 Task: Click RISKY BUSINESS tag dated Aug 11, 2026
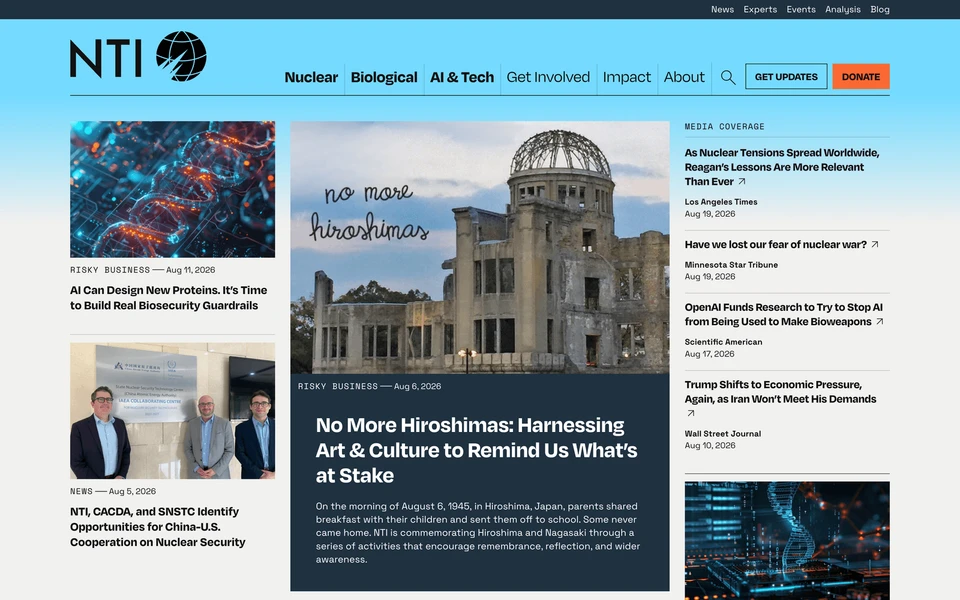pos(110,270)
